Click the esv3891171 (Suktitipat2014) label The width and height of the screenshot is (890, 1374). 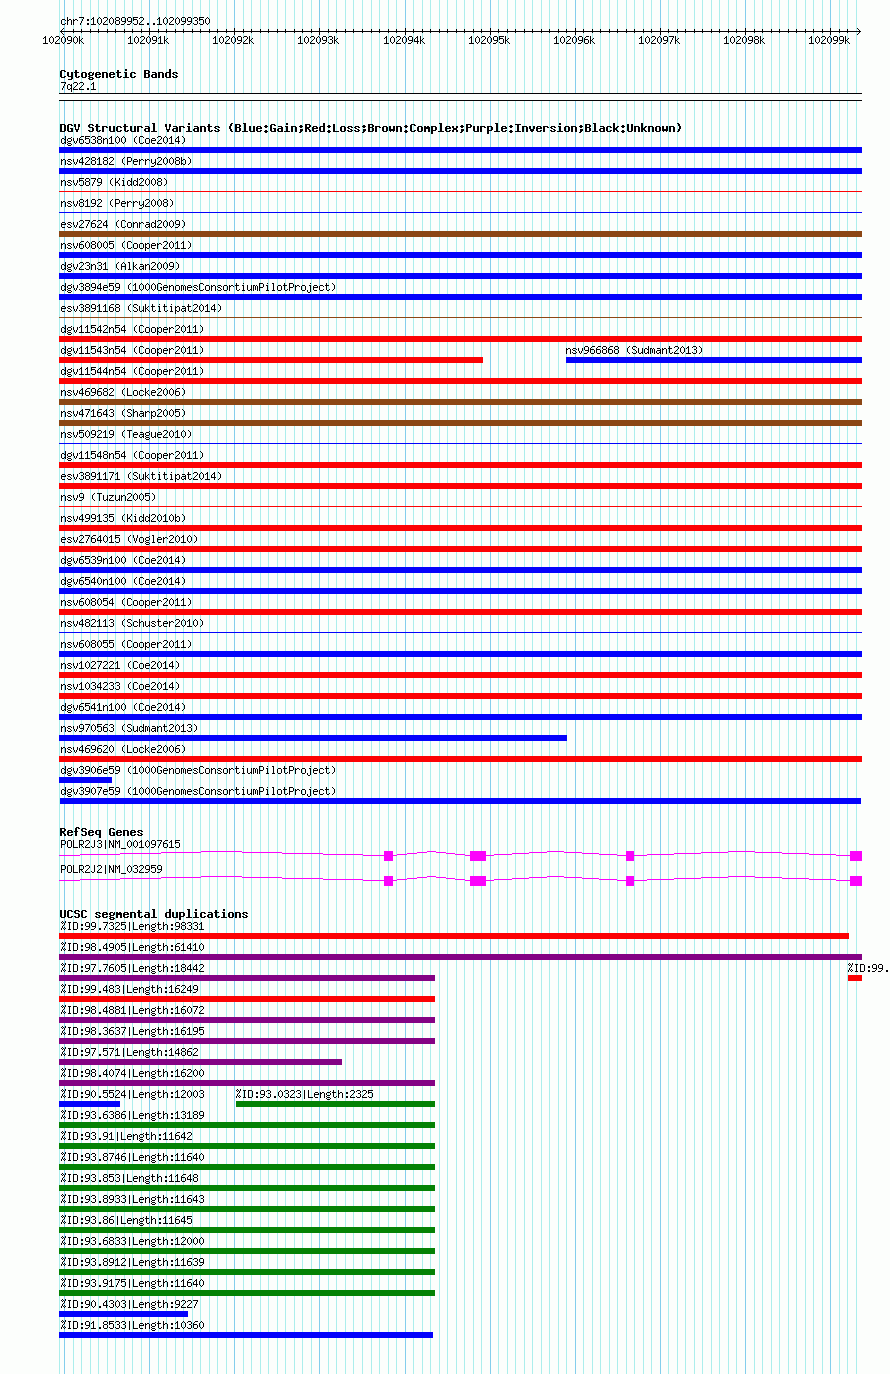(141, 476)
